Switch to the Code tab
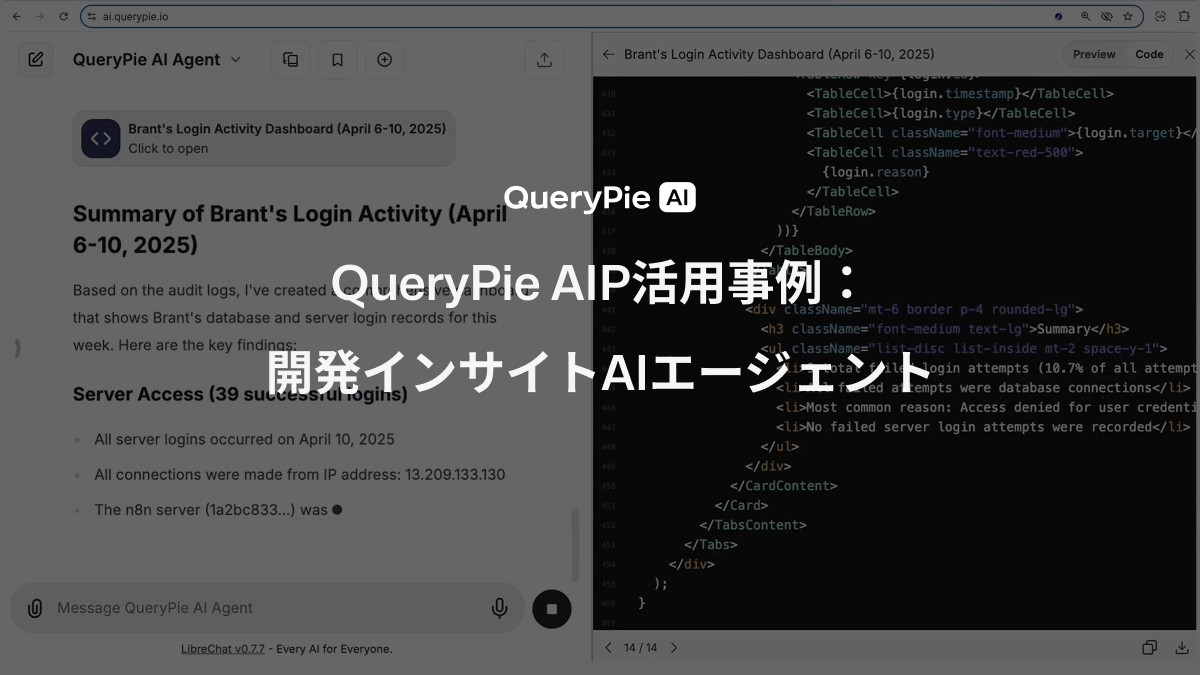Screen dimensions: 1200x675 [1149, 54]
